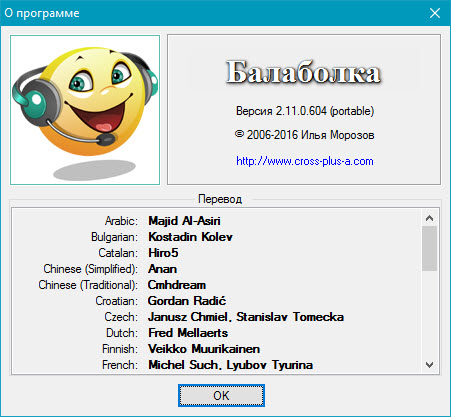This screenshot has height=417, width=451.
Task: Select translators Michel Such, Lyubov Tyurina
Action: tap(230, 365)
